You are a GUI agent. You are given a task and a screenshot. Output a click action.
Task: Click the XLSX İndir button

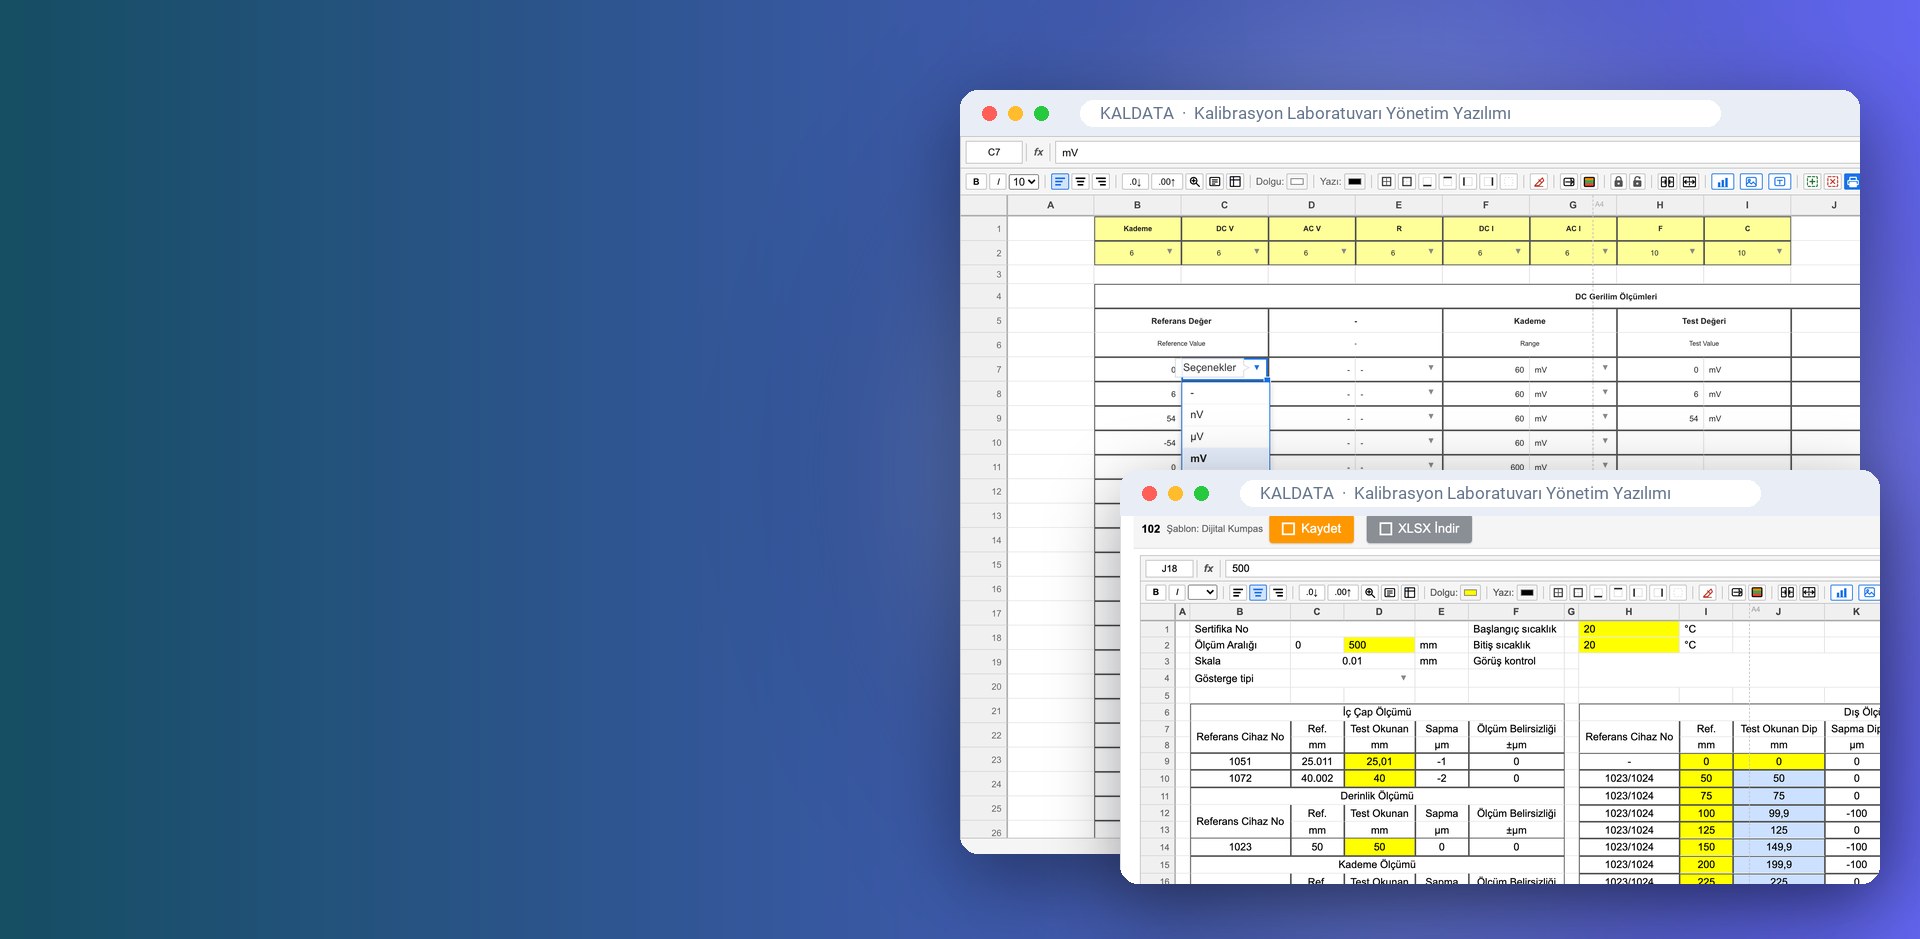[x=1419, y=529]
